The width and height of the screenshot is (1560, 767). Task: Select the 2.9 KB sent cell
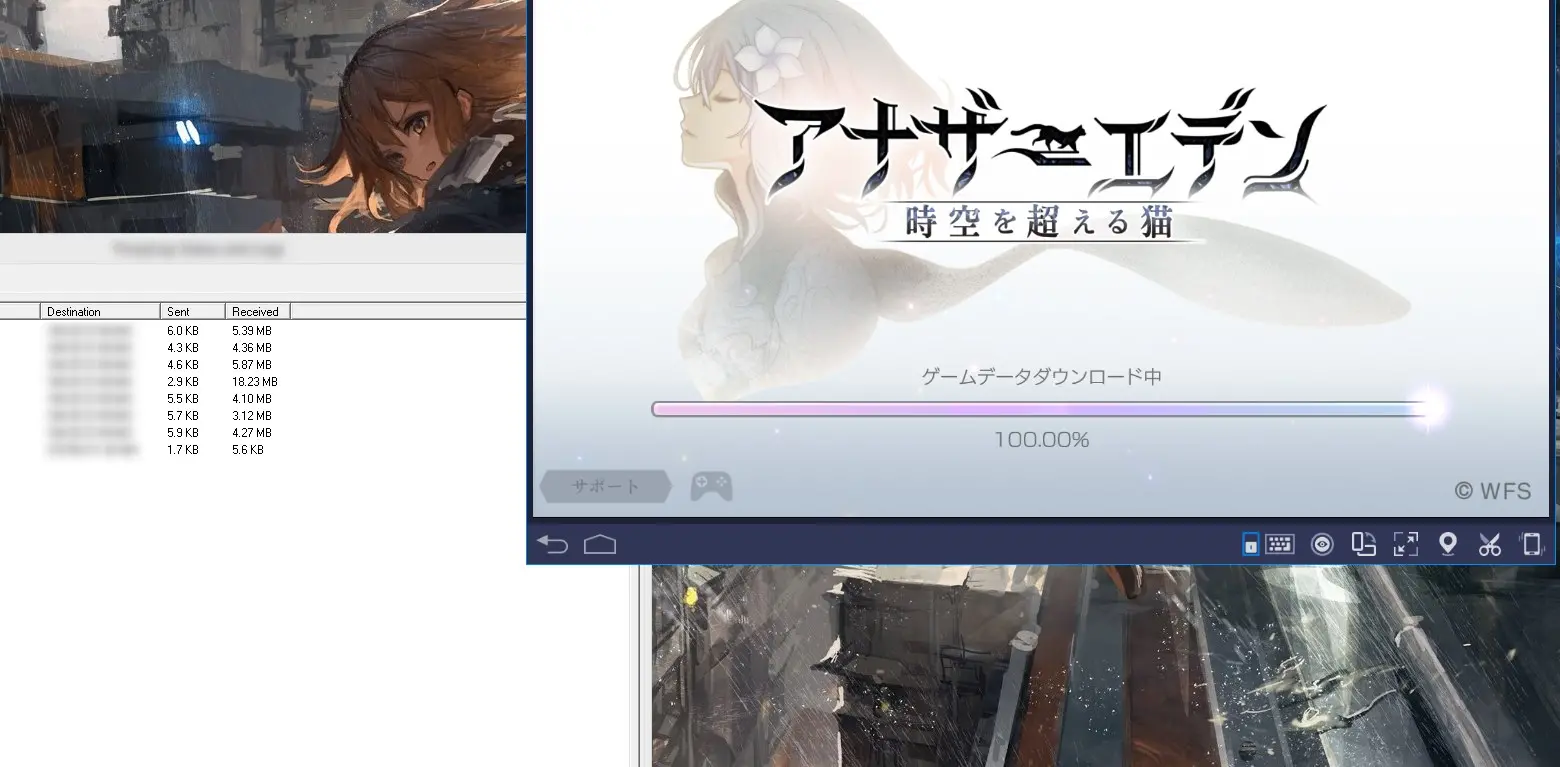pos(183,382)
